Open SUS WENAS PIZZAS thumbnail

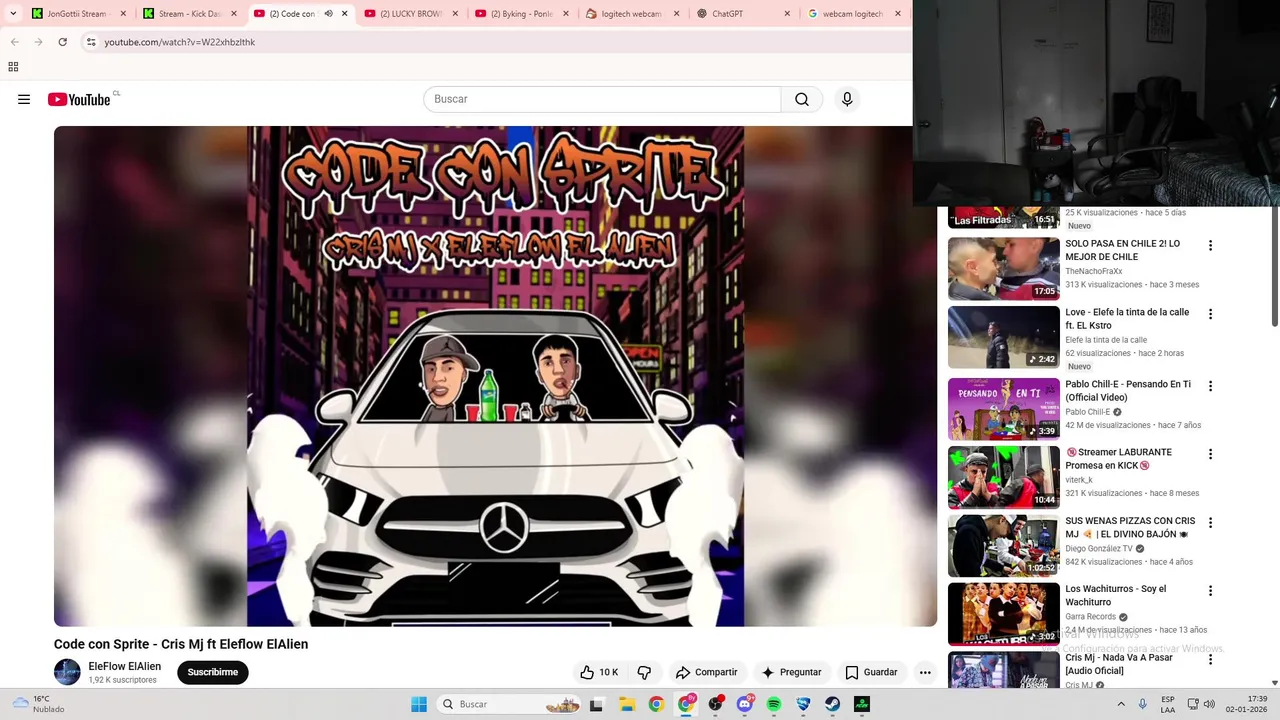[x=1003, y=546]
